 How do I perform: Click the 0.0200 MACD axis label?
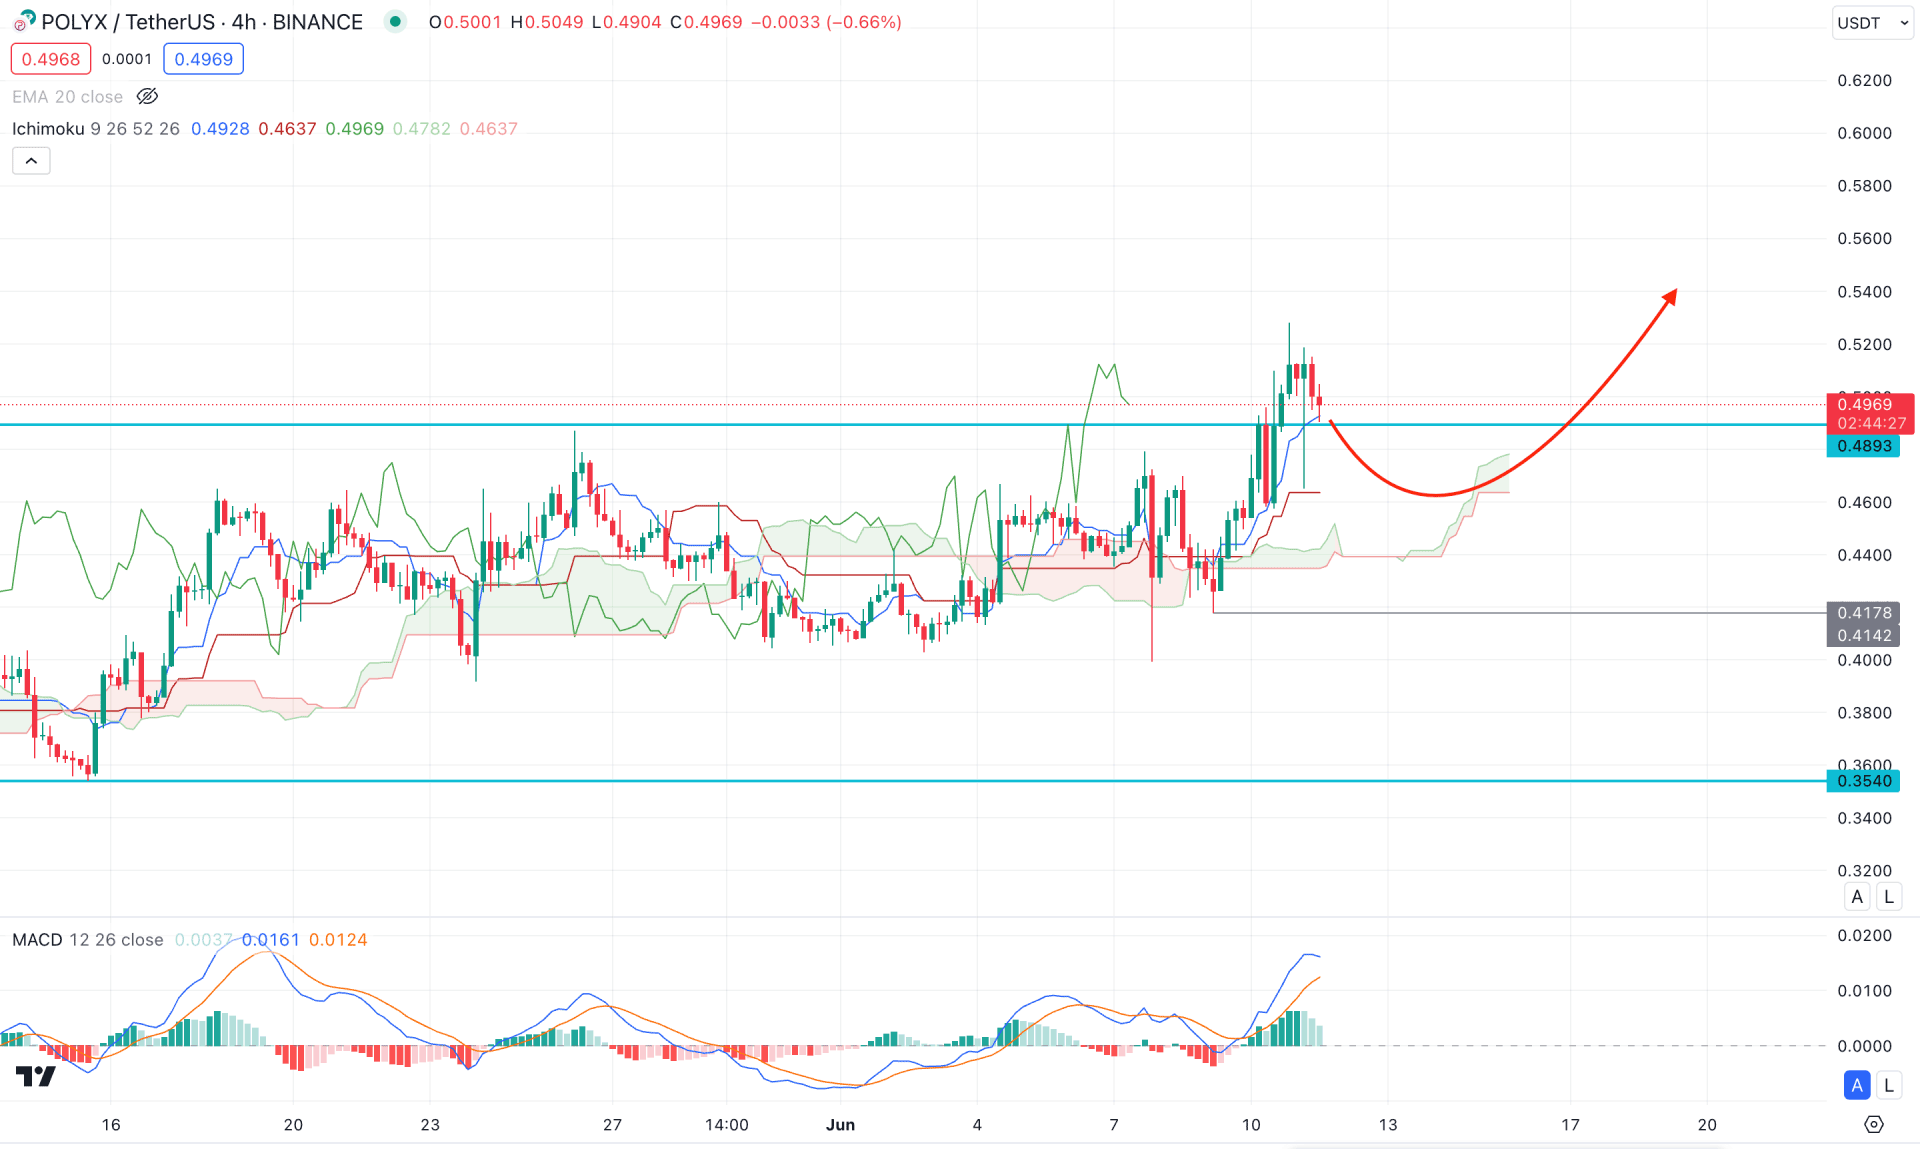coord(1864,936)
